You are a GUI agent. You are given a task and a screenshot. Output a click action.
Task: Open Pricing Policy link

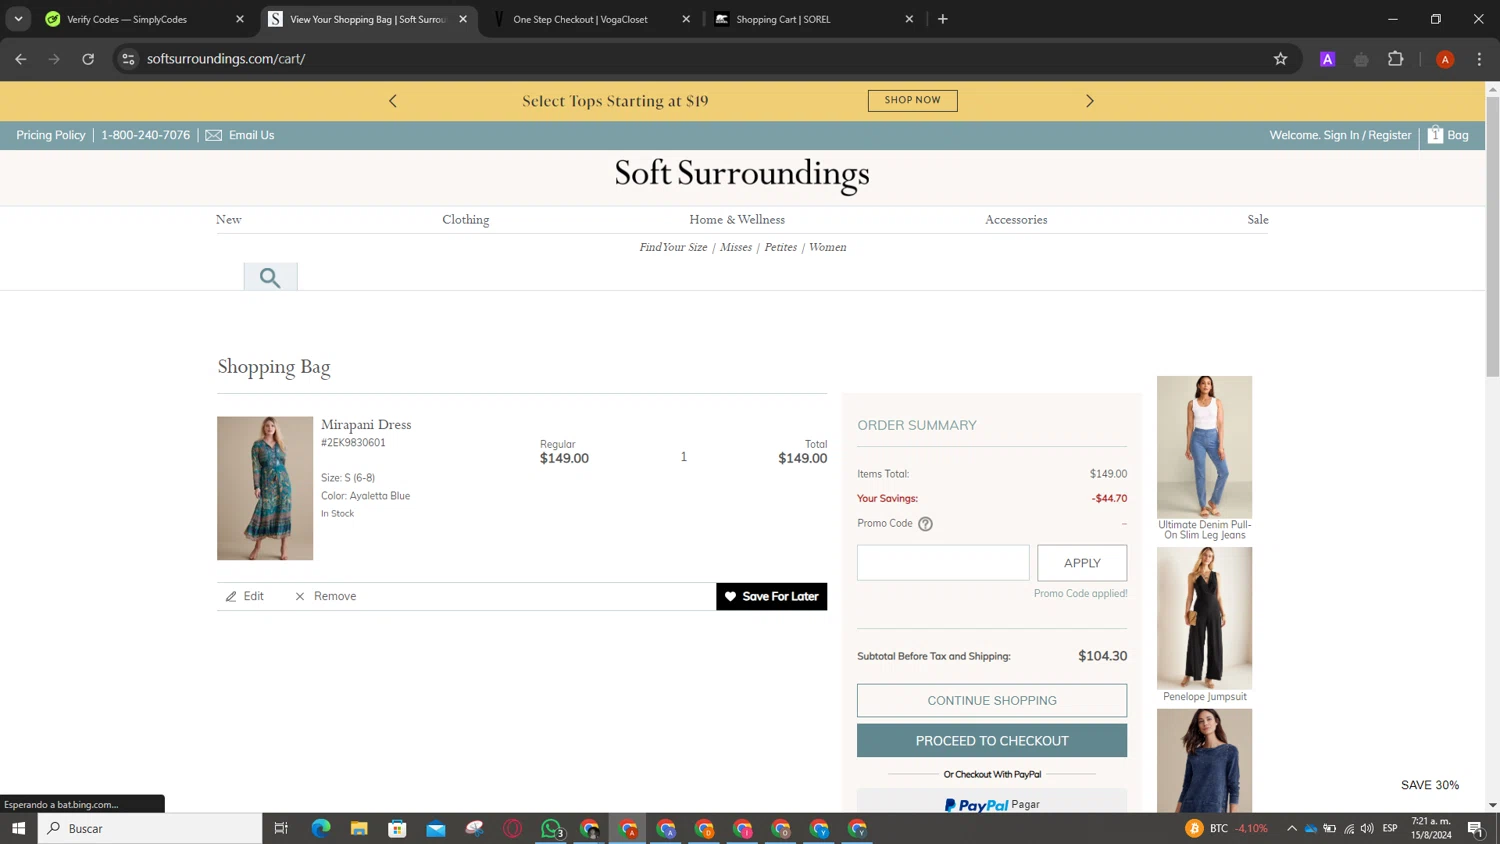point(51,135)
